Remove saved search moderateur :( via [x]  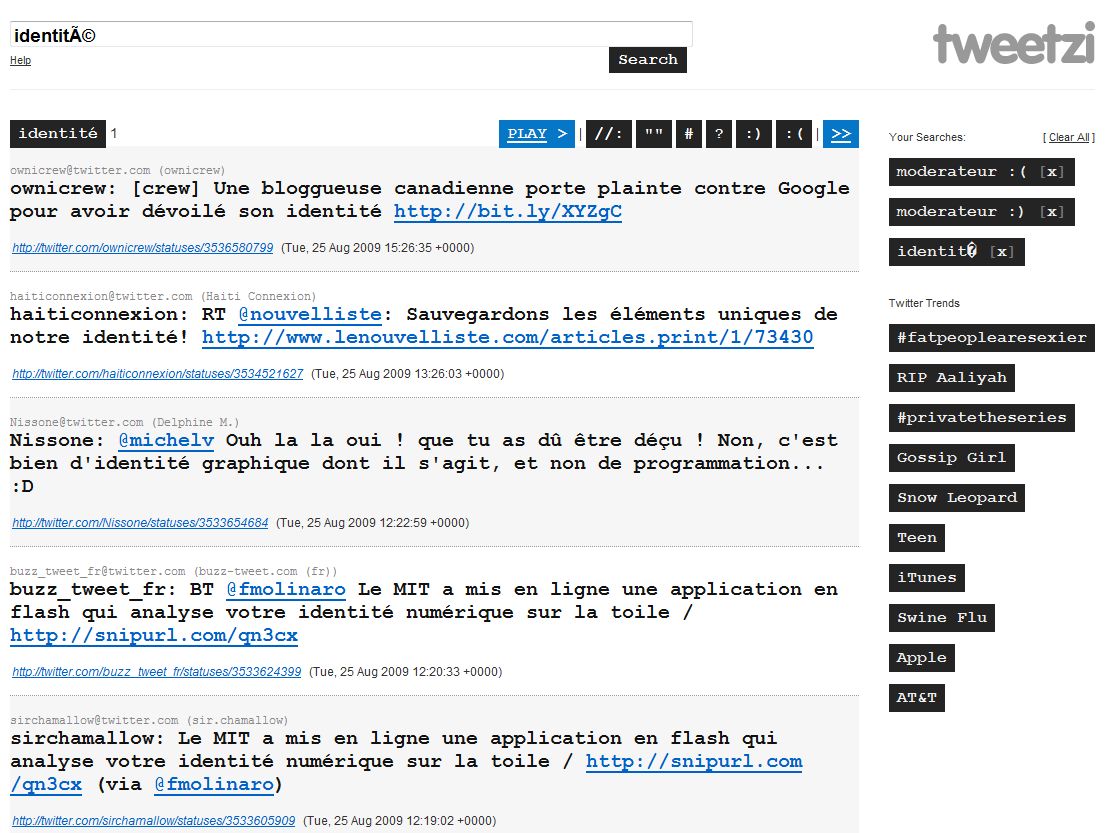1051,172
